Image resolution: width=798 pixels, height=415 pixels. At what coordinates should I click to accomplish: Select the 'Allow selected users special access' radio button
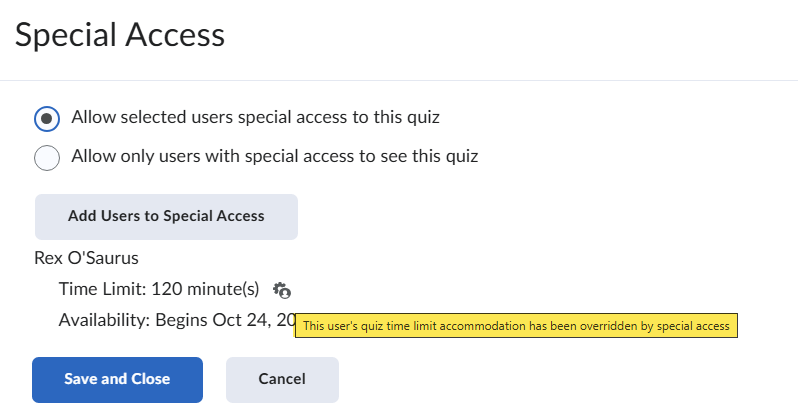click(47, 118)
